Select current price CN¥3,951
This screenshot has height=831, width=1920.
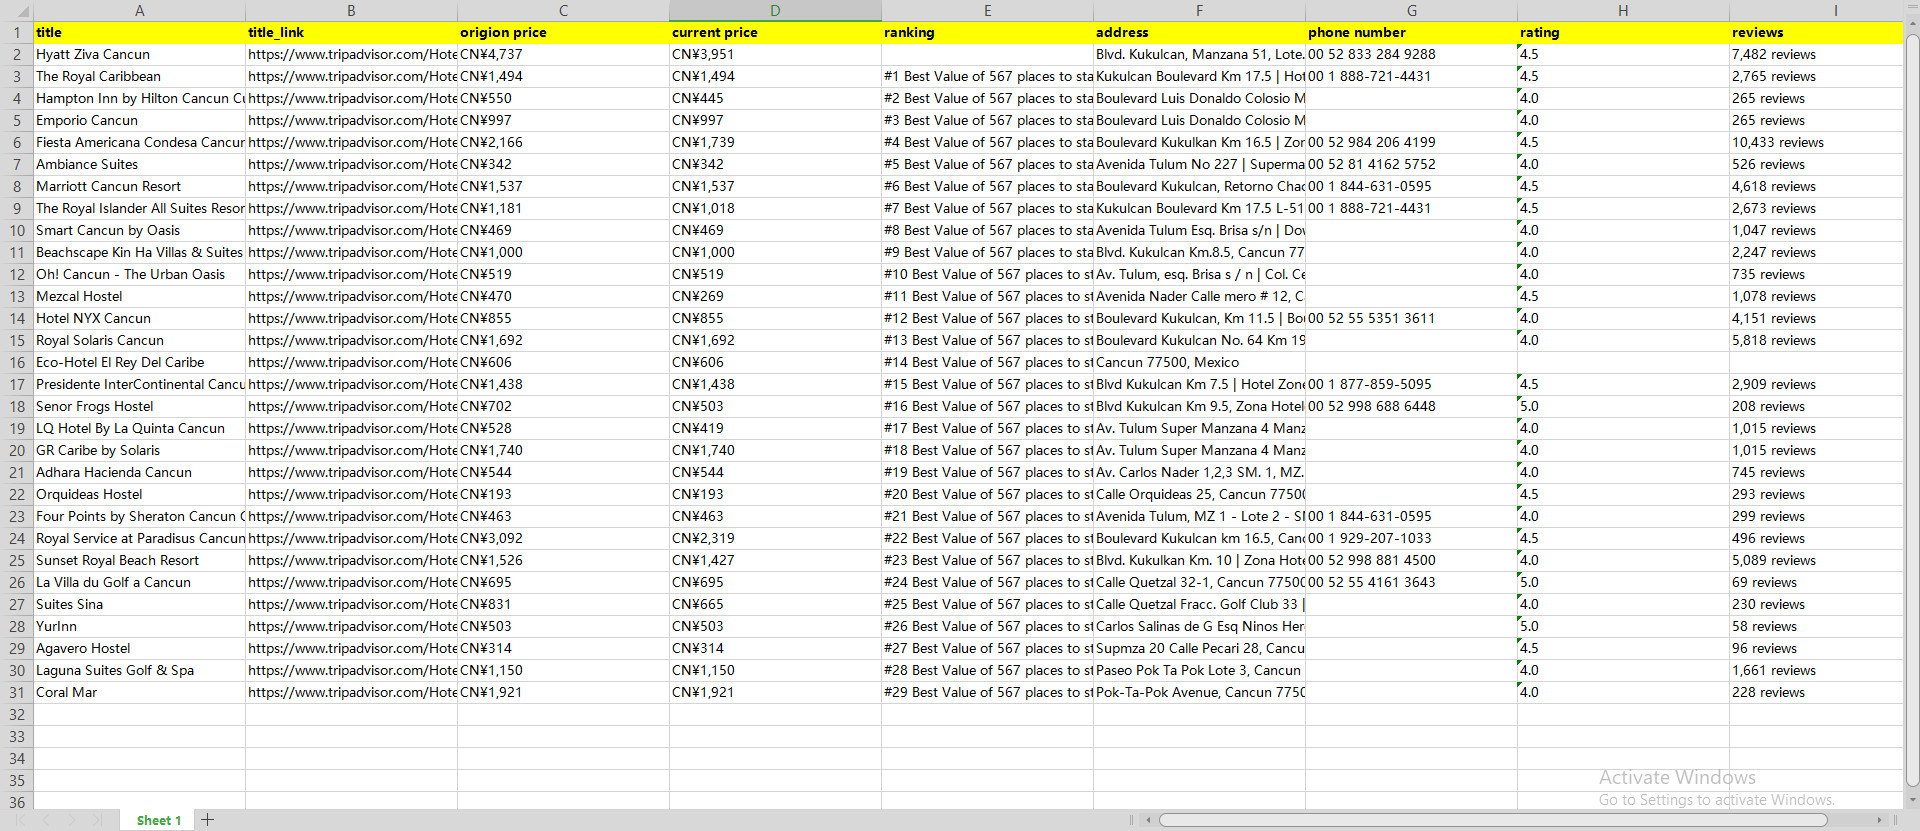pyautogui.click(x=776, y=55)
